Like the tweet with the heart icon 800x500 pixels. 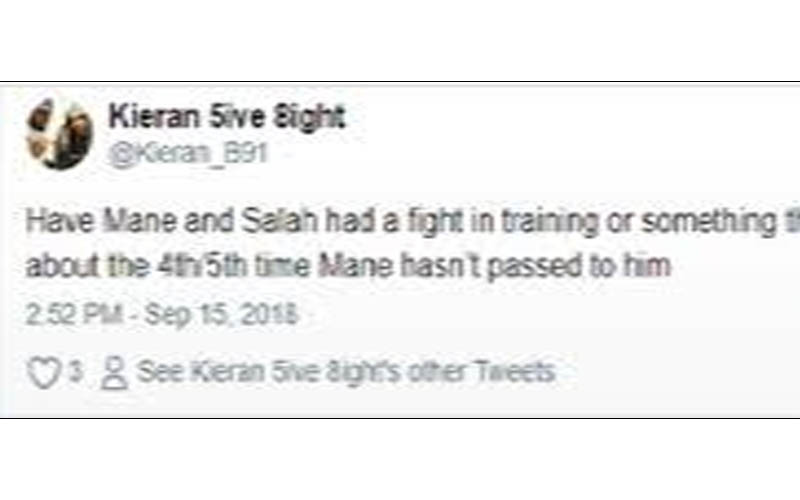(x=43, y=374)
